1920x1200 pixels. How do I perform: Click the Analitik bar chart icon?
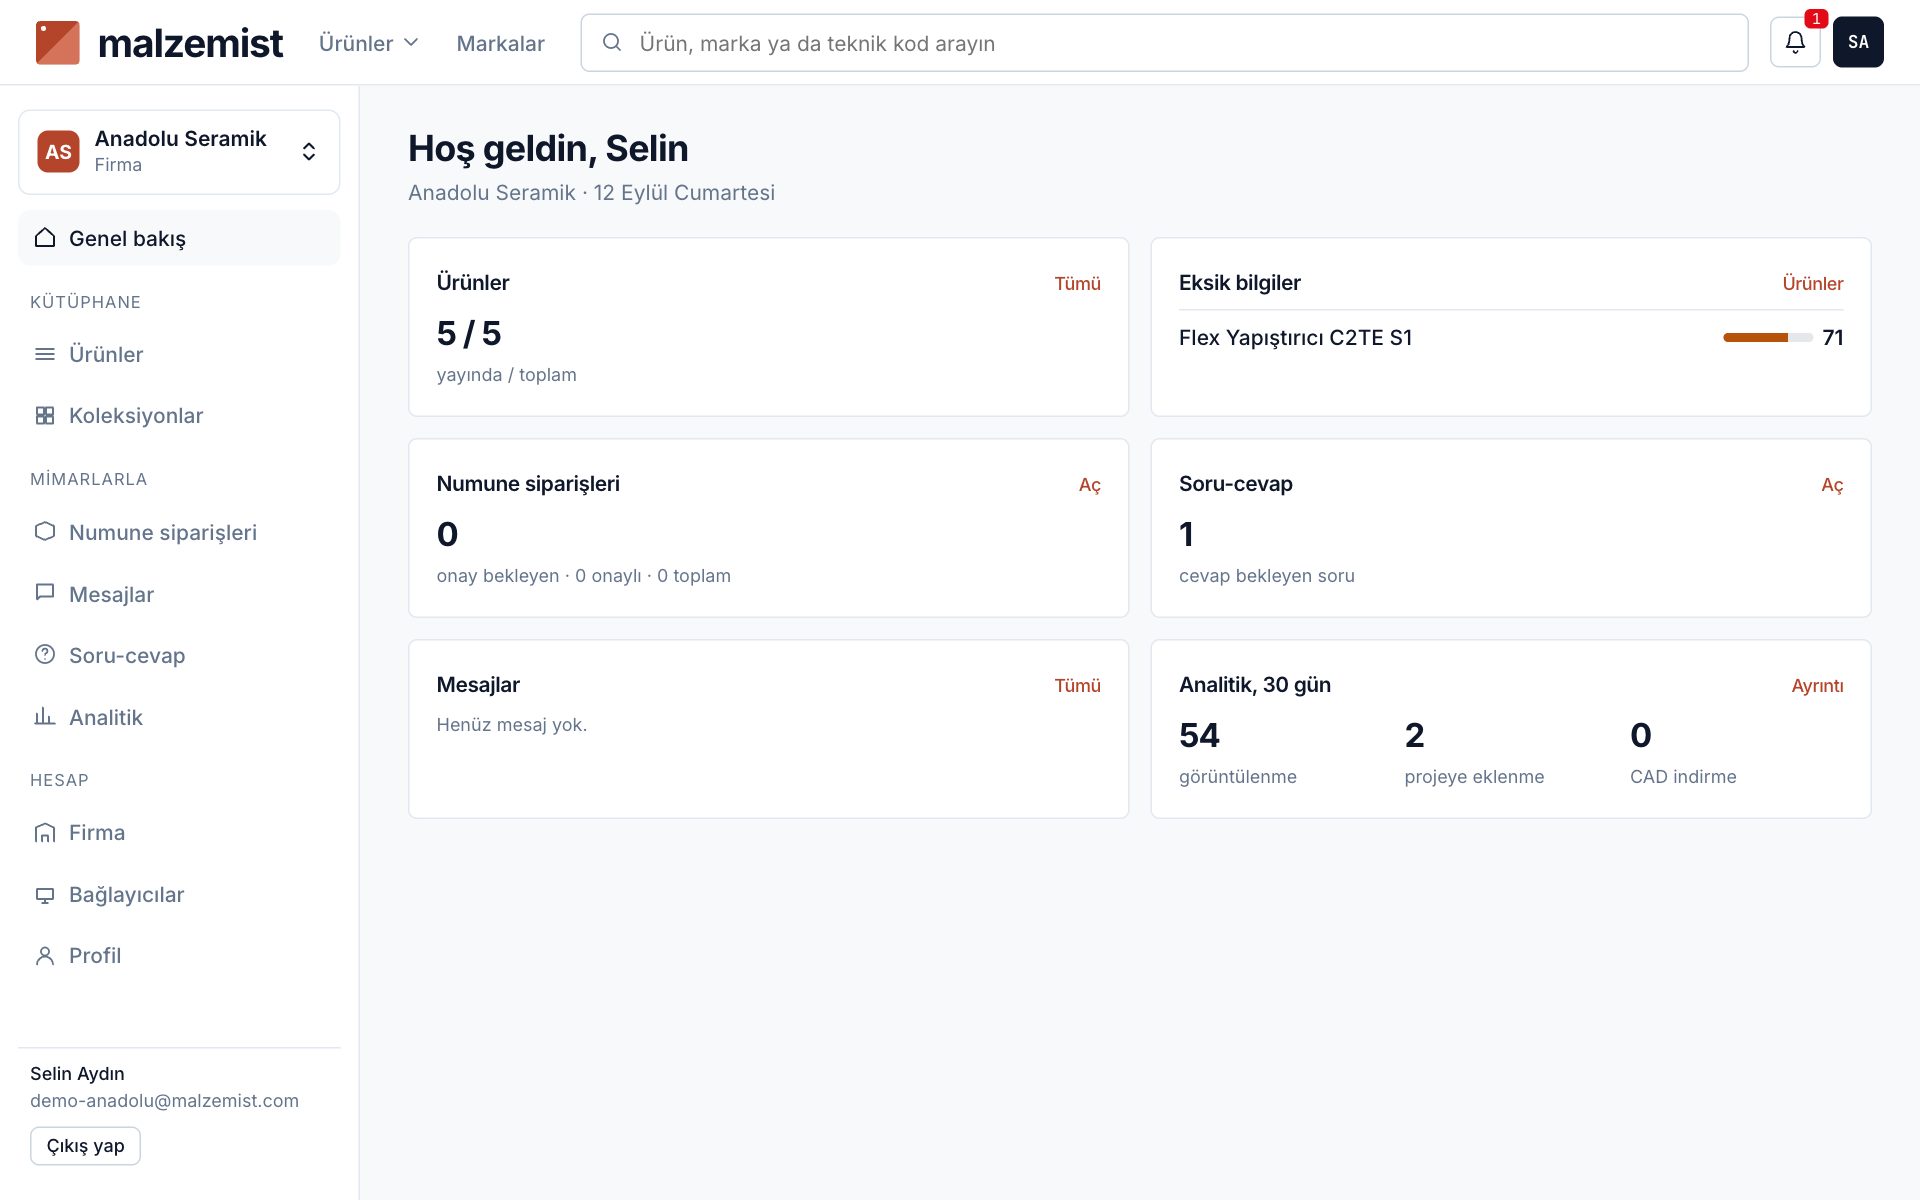(45, 716)
